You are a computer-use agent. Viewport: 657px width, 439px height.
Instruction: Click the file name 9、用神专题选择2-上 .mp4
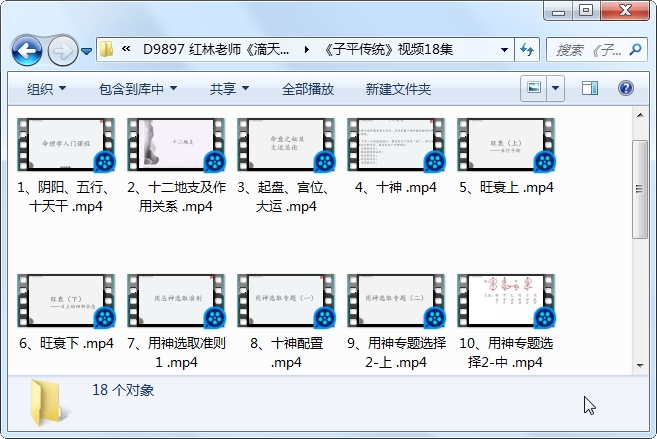pyautogui.click(x=396, y=353)
